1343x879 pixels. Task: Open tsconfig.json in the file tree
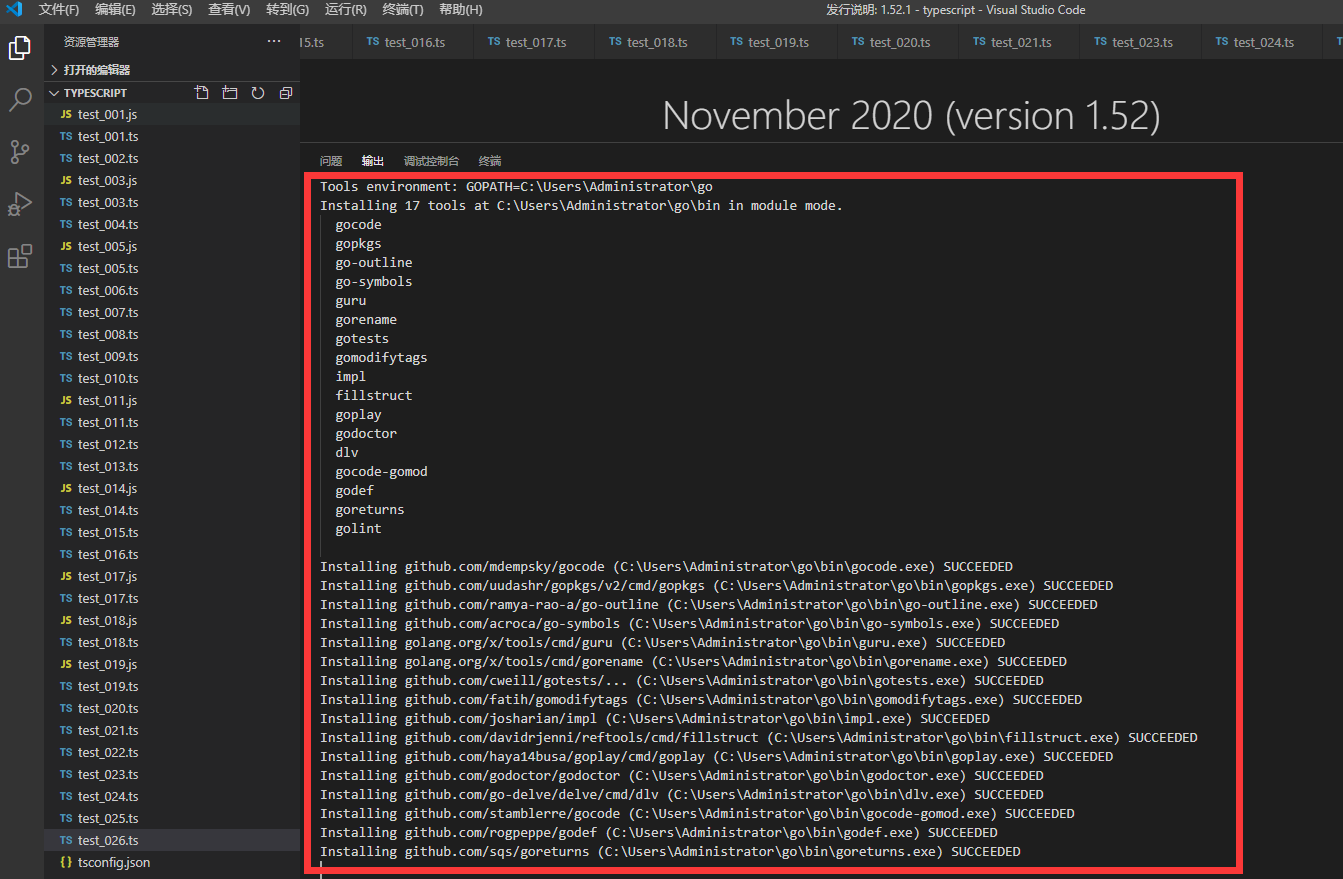172,862
